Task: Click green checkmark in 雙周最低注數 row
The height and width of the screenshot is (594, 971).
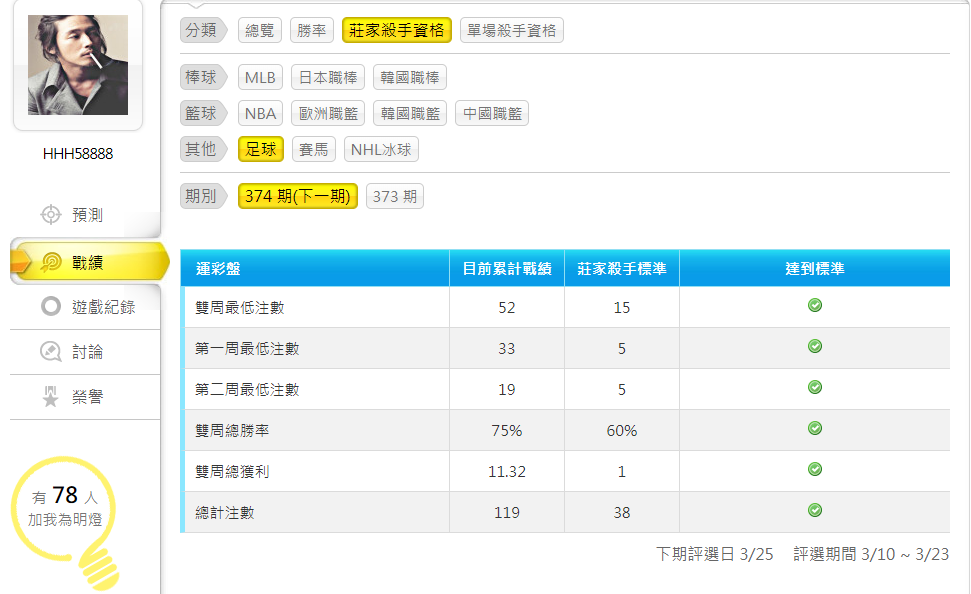Action: click(814, 305)
